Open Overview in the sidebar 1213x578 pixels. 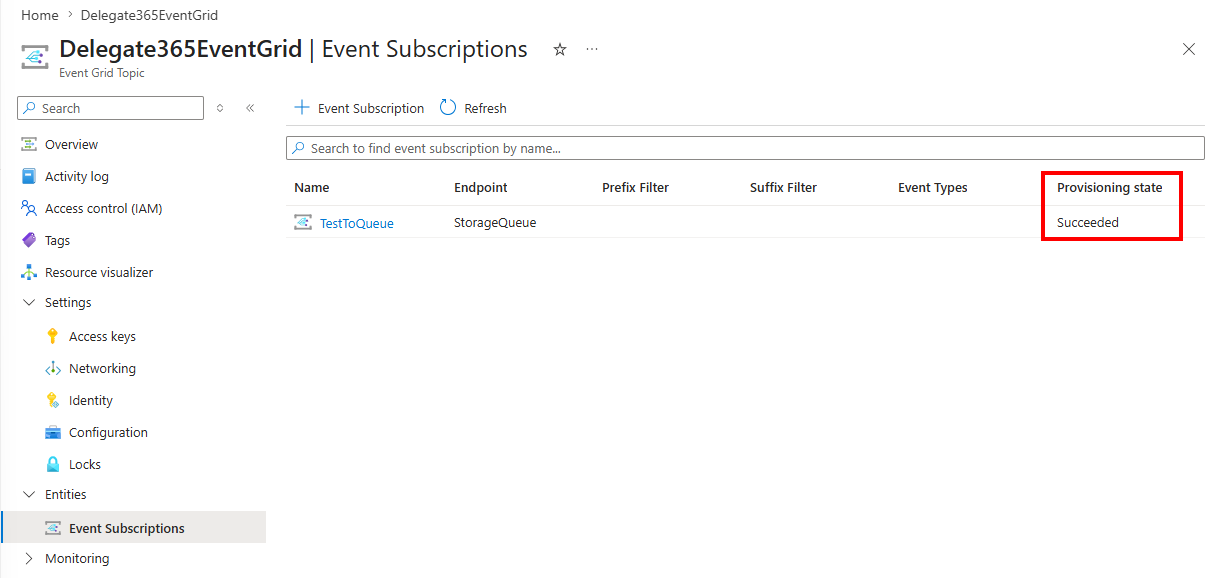click(72, 145)
